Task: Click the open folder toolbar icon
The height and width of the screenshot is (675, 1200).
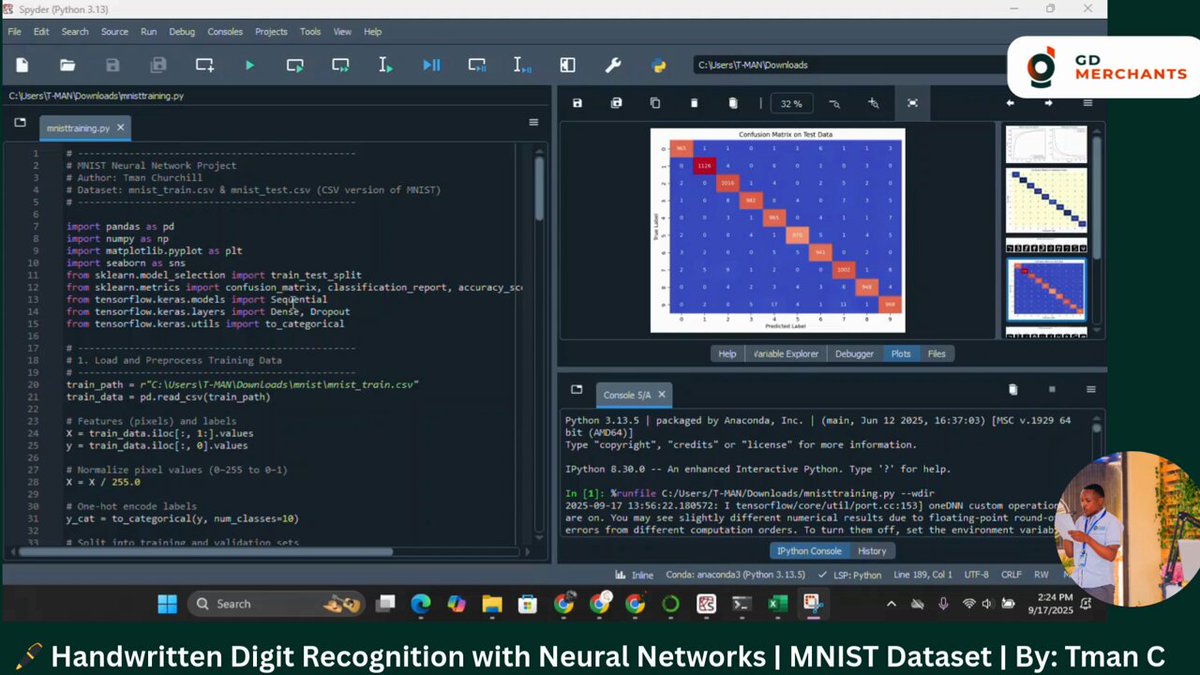Action: point(67,65)
